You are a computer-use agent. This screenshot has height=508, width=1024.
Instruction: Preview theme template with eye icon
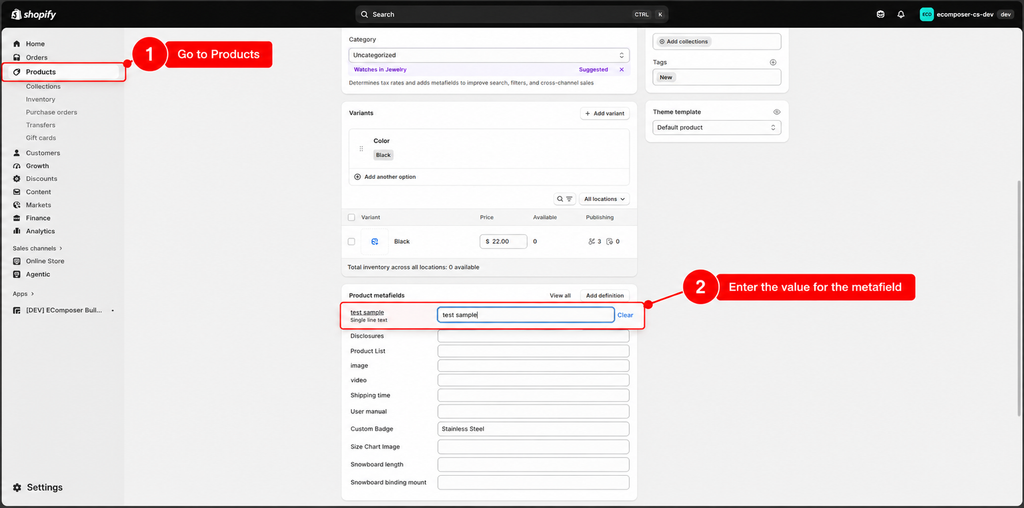tap(776, 112)
